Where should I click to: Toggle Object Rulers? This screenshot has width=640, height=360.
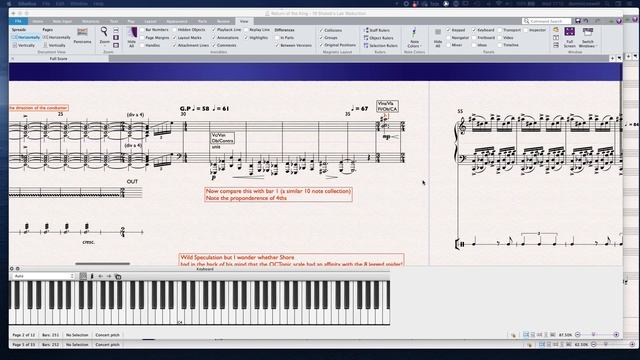(x=378, y=38)
